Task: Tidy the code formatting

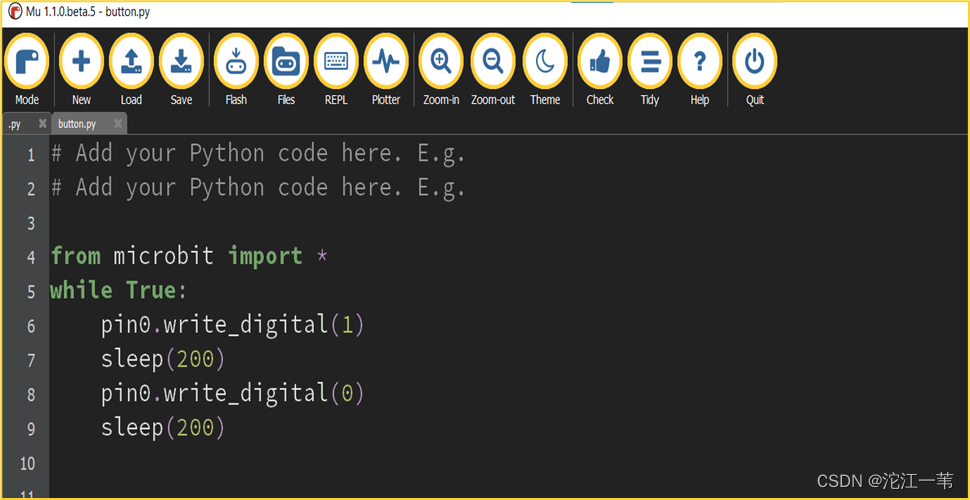Action: [650, 62]
